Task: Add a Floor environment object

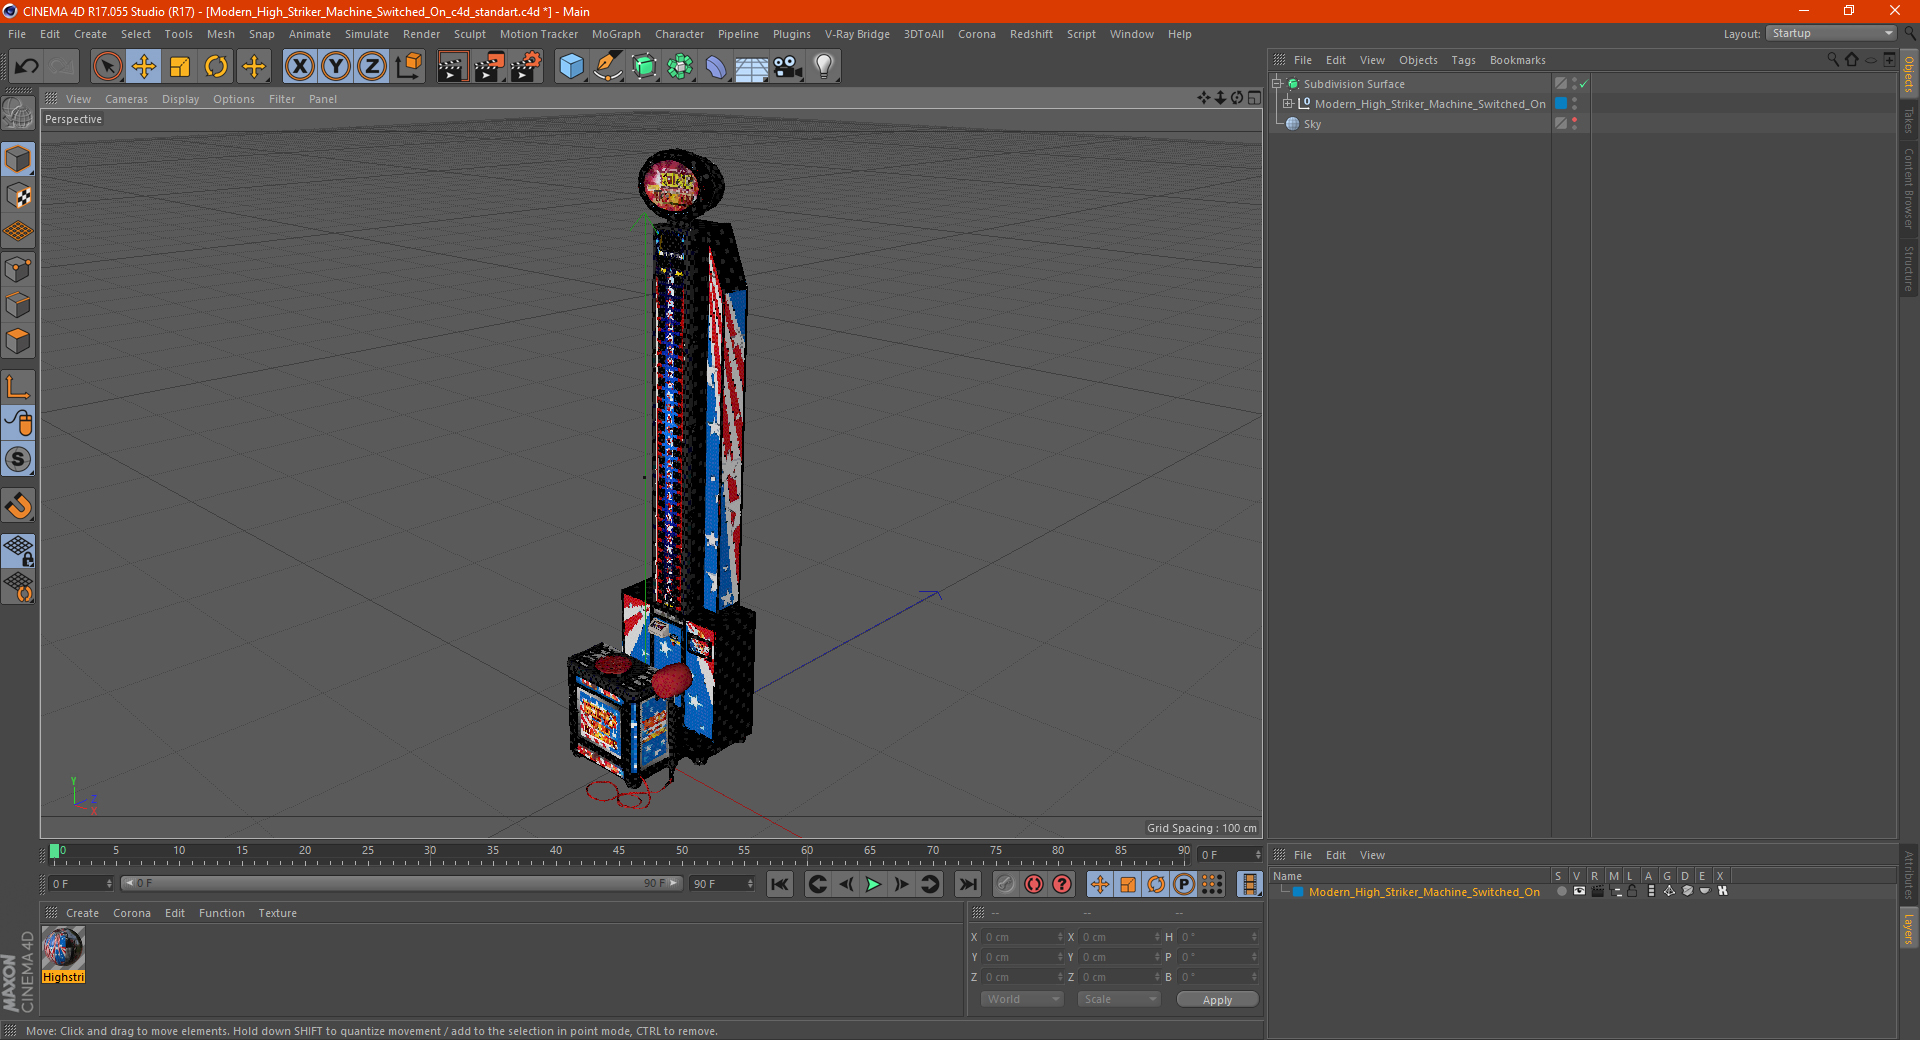Action: [x=751, y=67]
